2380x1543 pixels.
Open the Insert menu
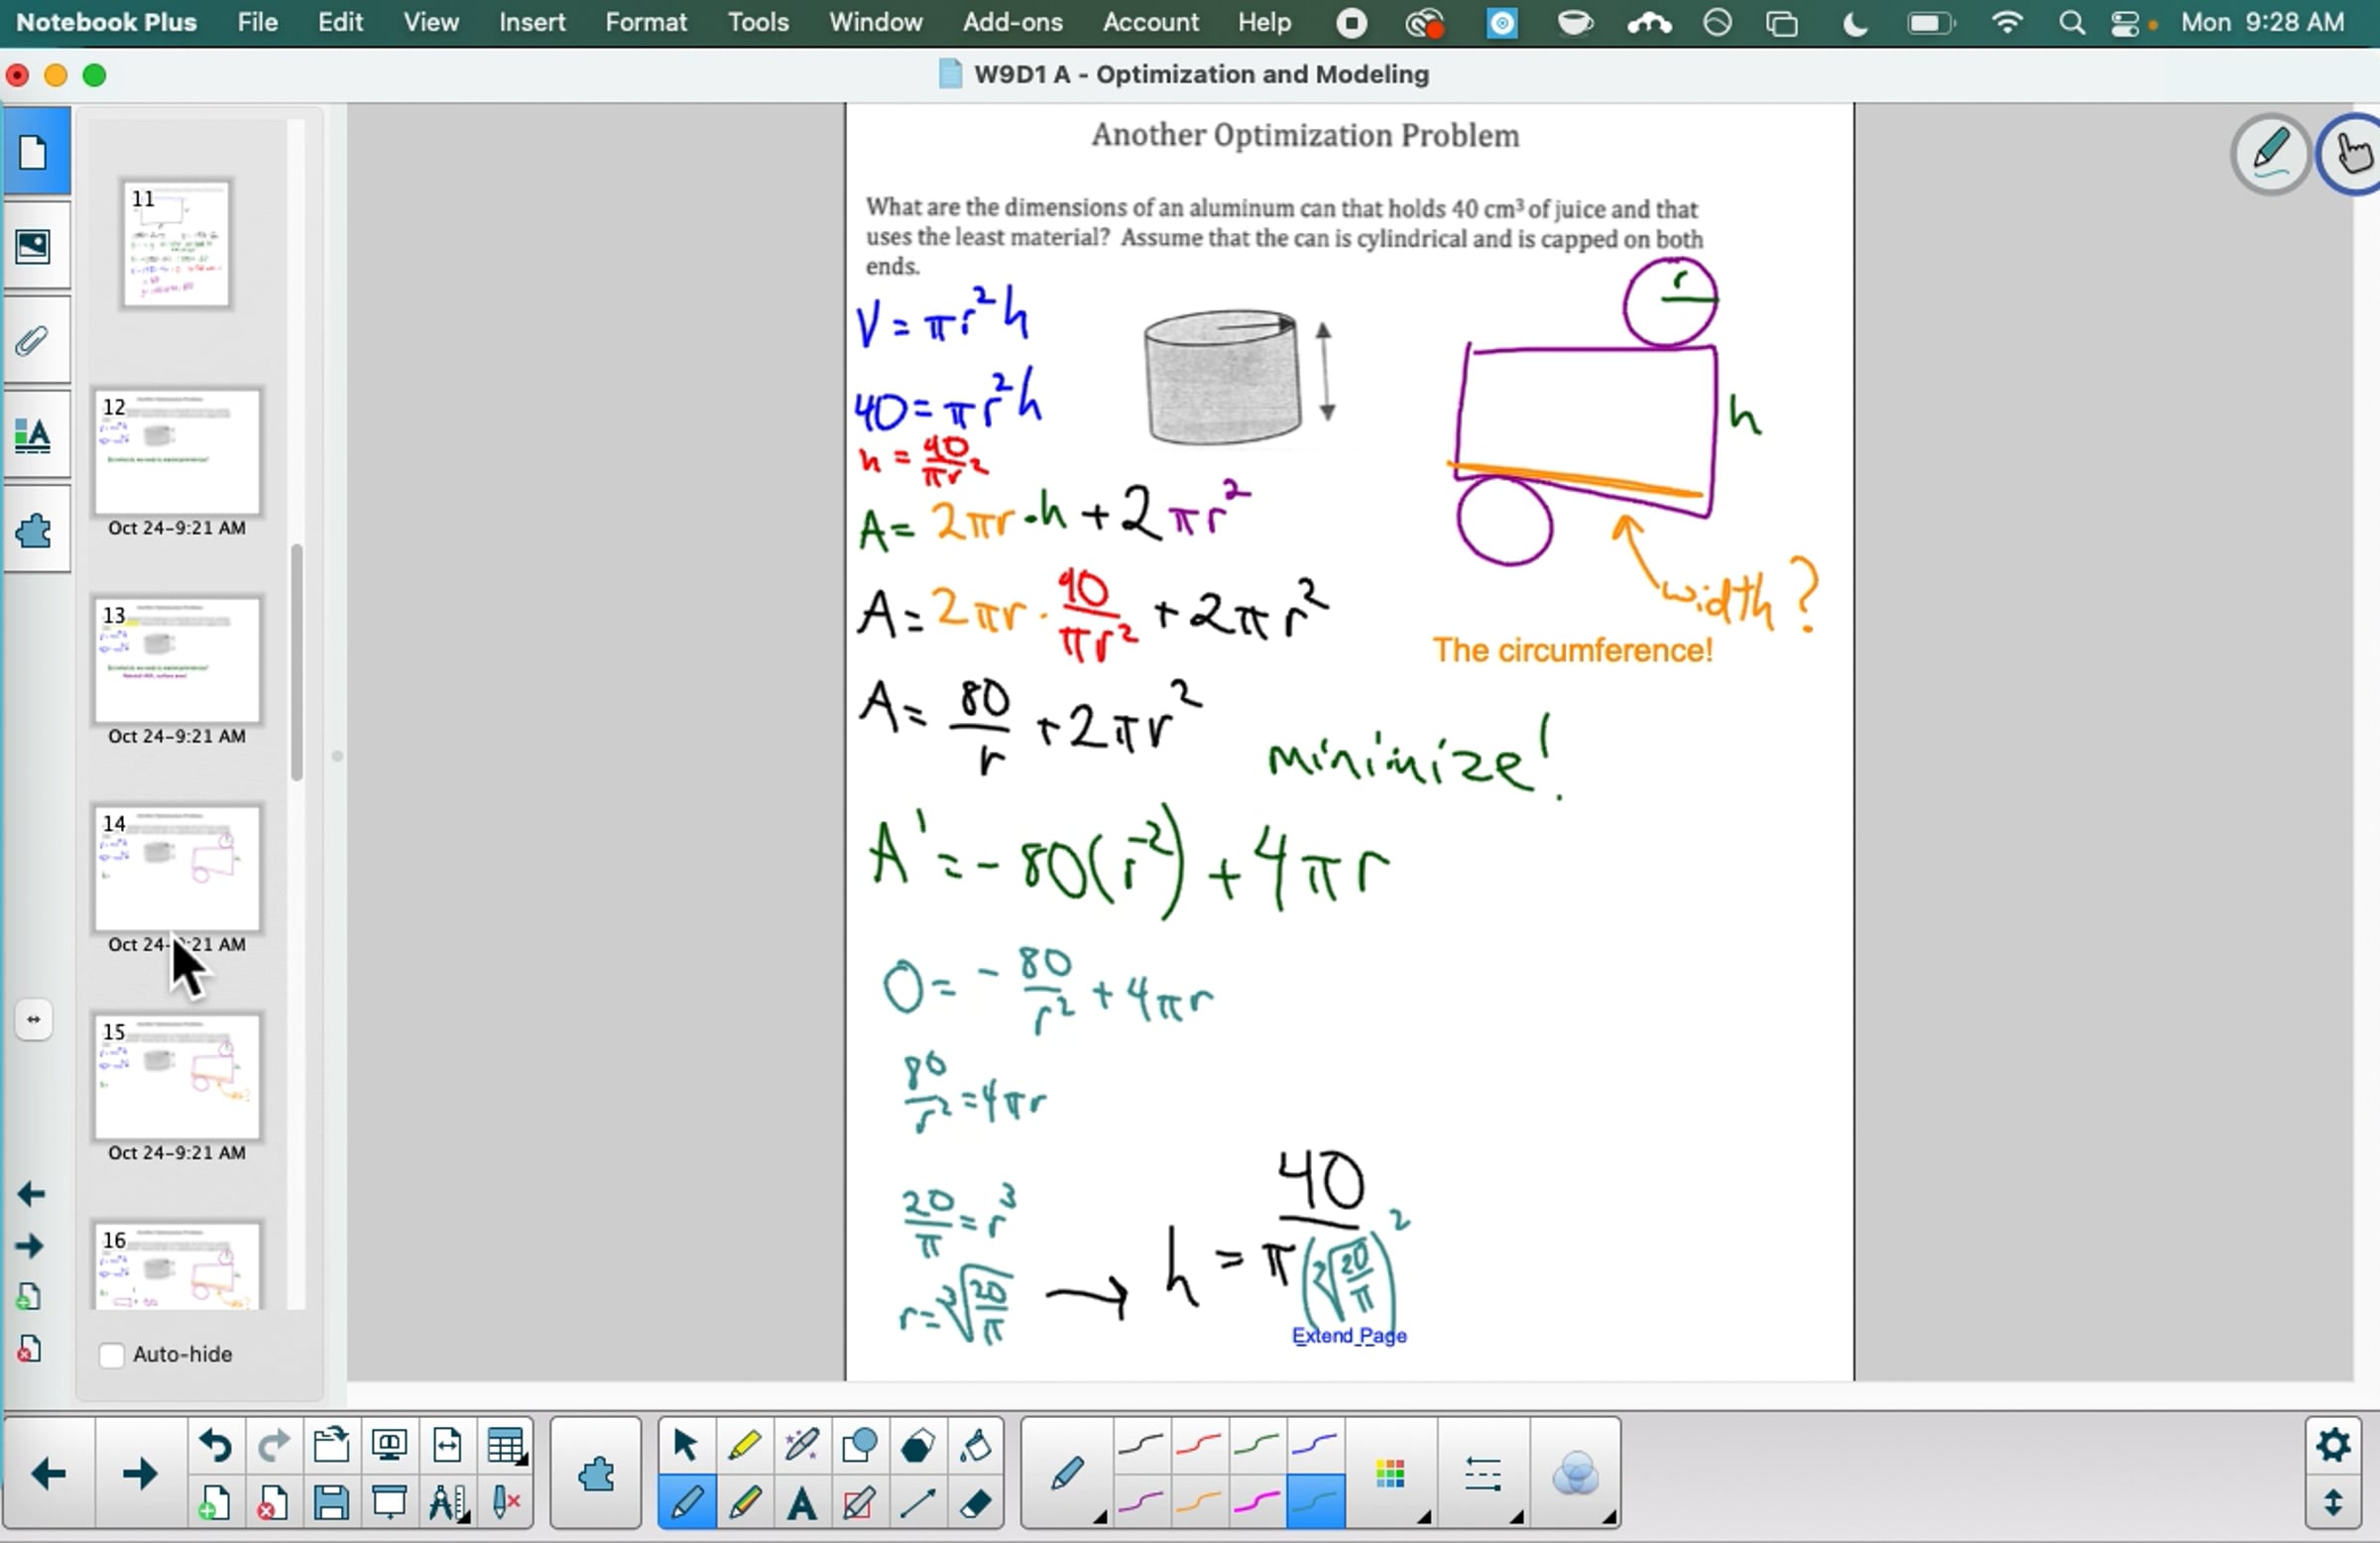pos(532,22)
